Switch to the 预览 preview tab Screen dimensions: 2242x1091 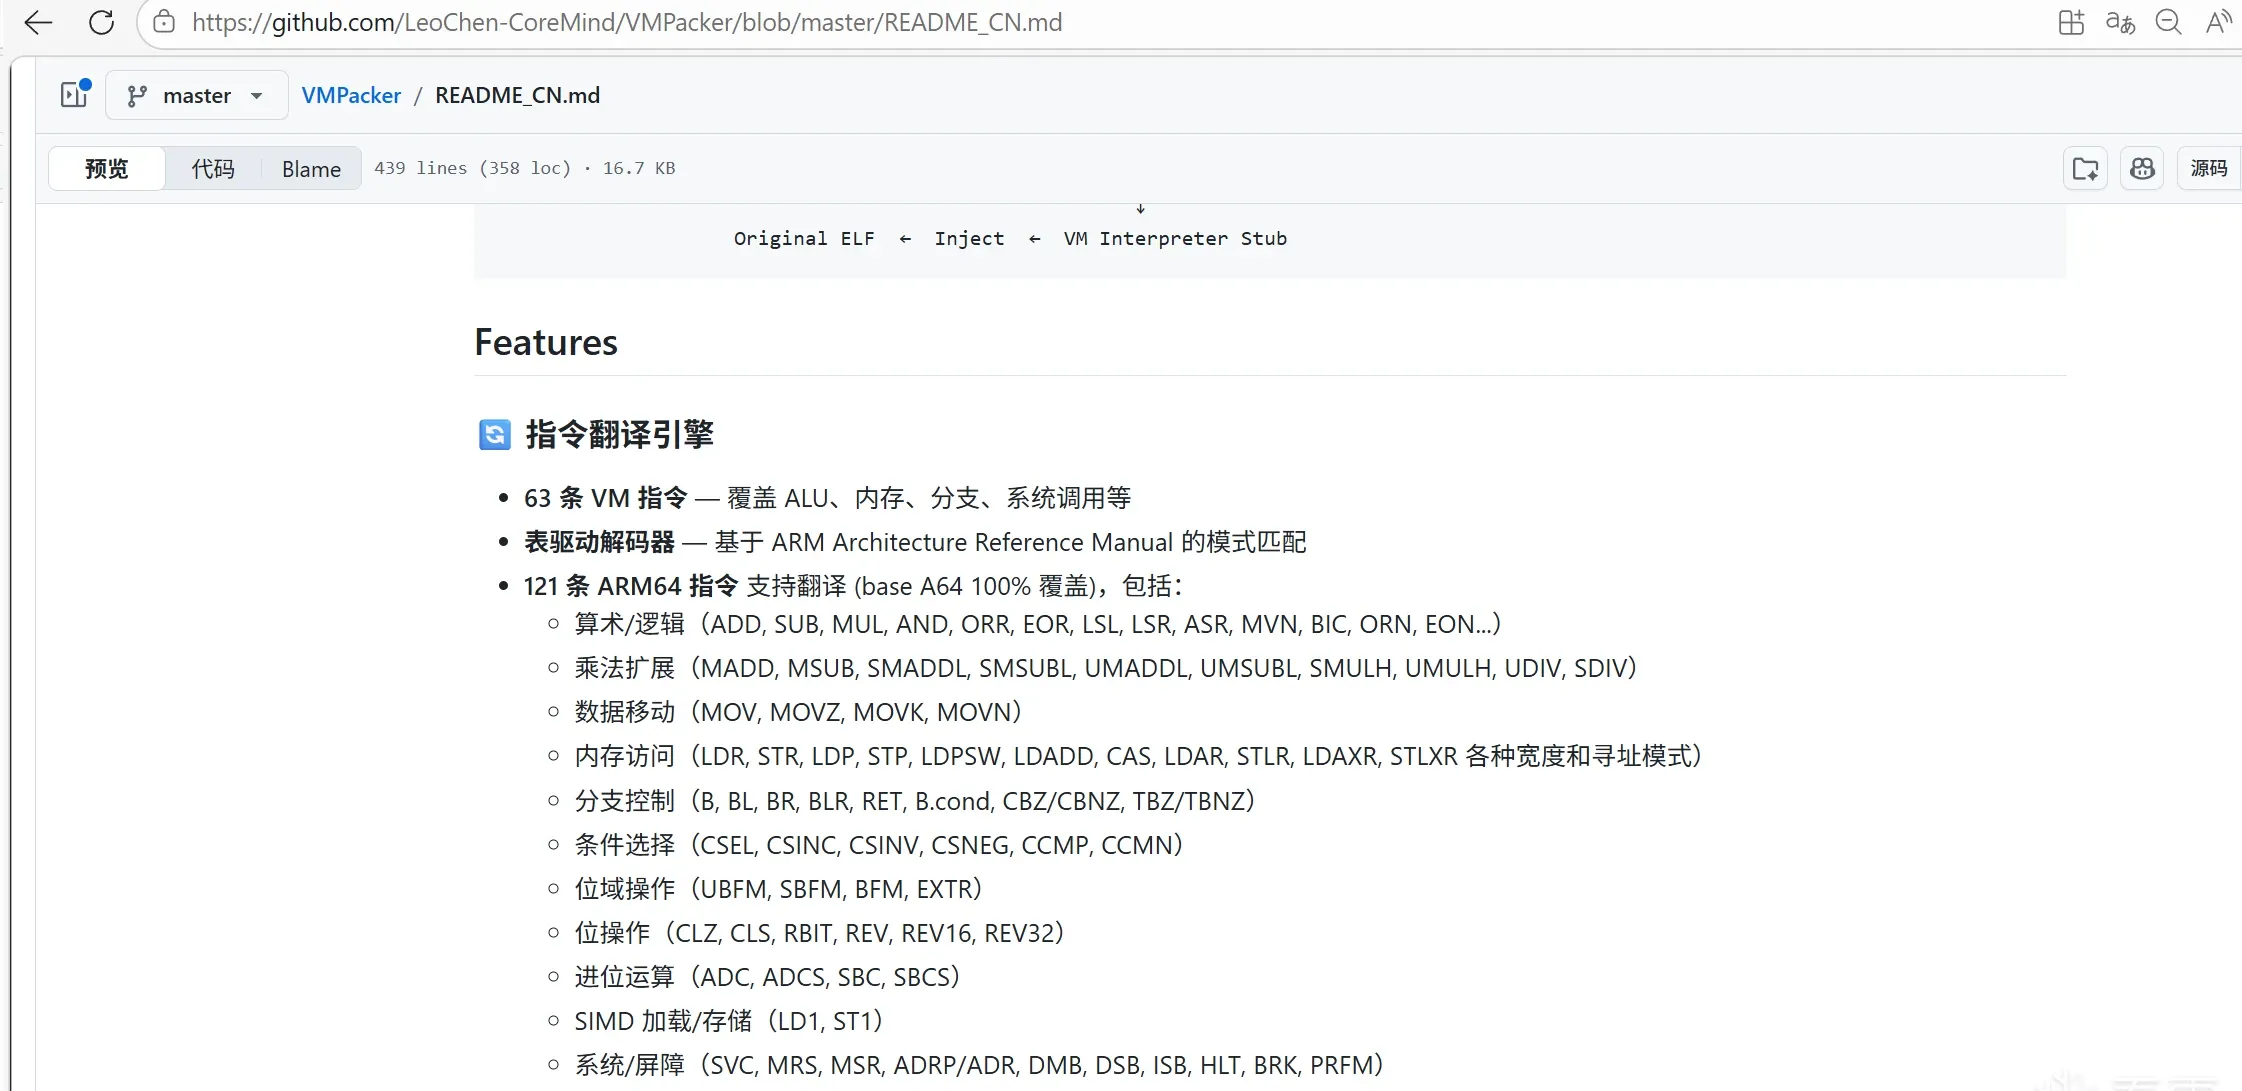tap(107, 168)
